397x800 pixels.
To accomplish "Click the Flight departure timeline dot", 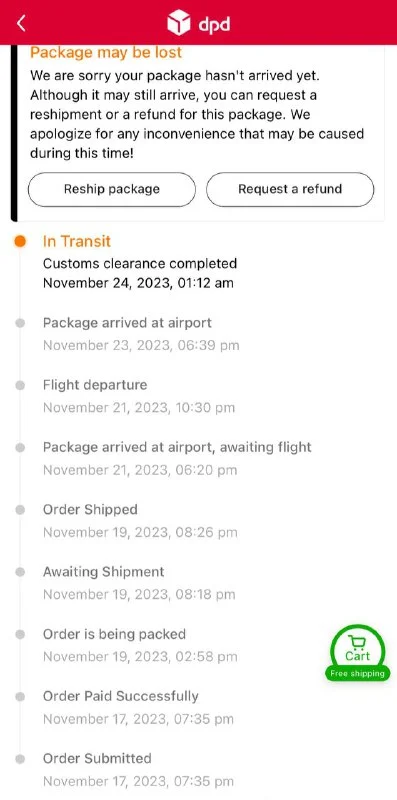I will point(20,385).
